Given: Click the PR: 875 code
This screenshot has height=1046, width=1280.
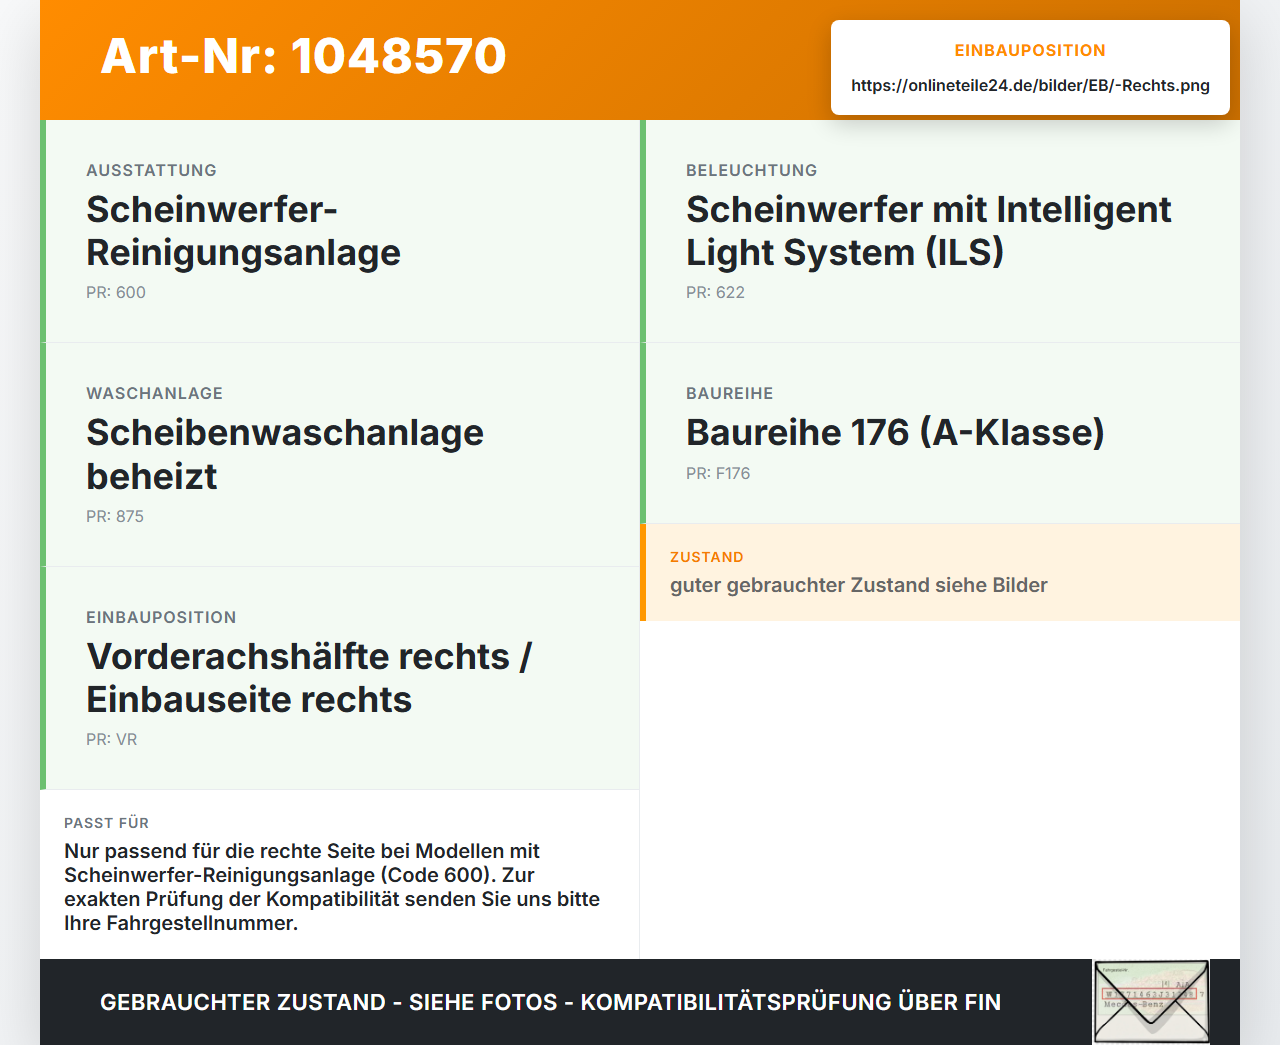Looking at the screenshot, I should [115, 517].
